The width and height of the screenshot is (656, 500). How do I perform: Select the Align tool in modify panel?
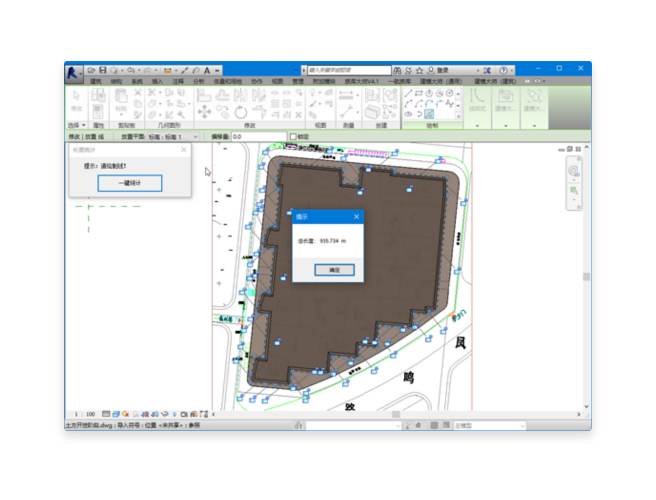(204, 95)
